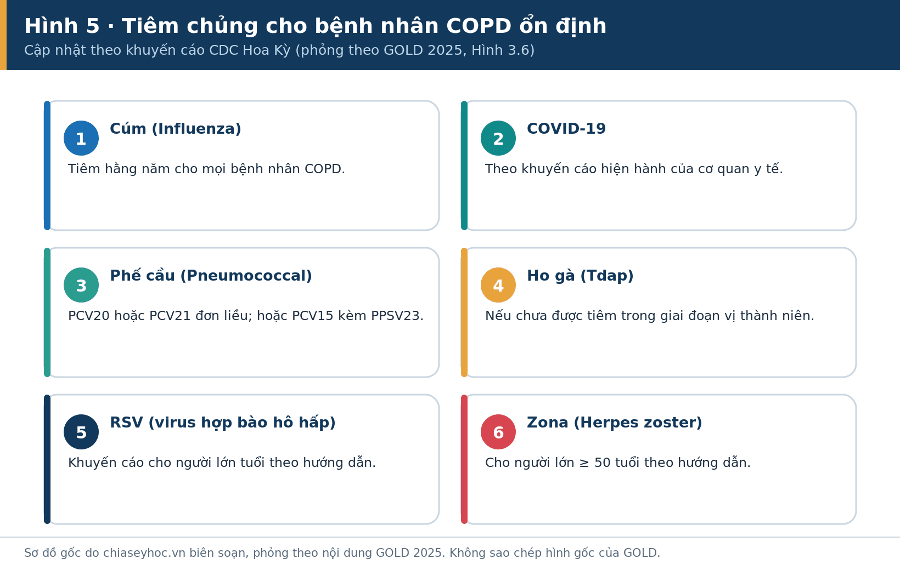Click the teal number 2 circle
Screen dimensions: 900x570
click(498, 138)
